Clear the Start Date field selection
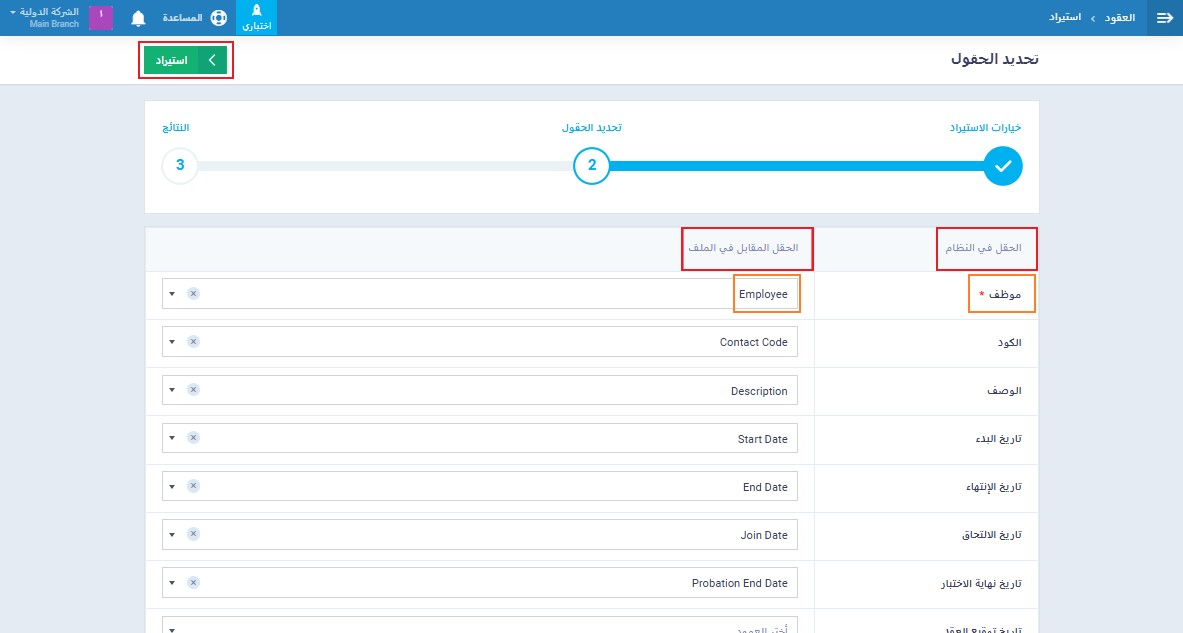 (193, 438)
